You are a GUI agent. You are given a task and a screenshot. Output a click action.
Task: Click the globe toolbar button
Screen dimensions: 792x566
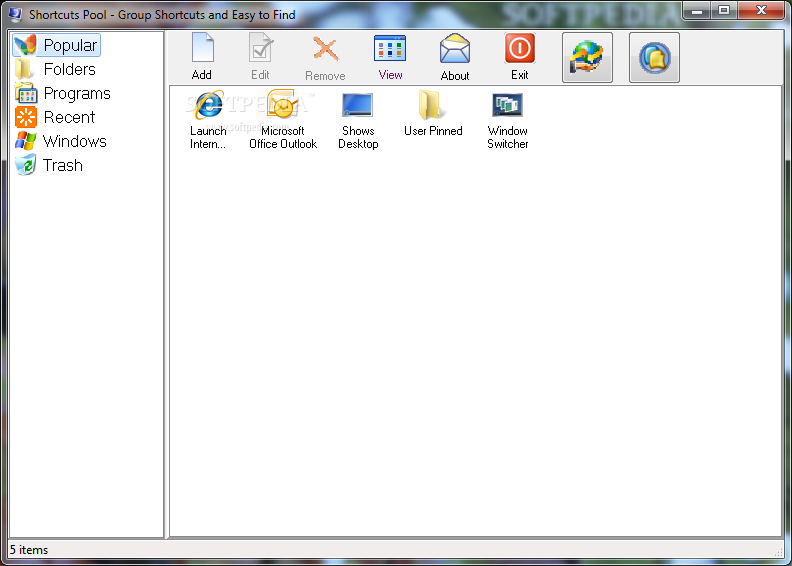point(587,57)
